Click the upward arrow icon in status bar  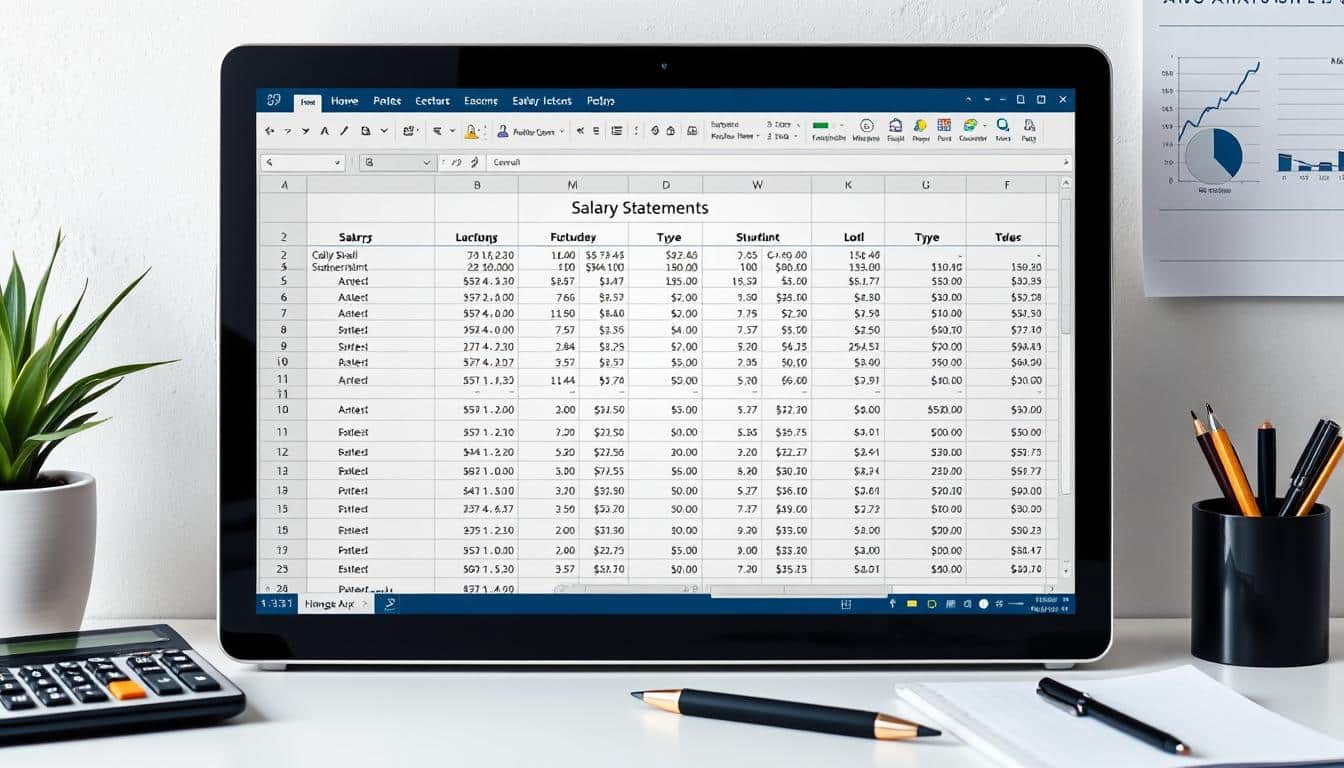(x=892, y=604)
